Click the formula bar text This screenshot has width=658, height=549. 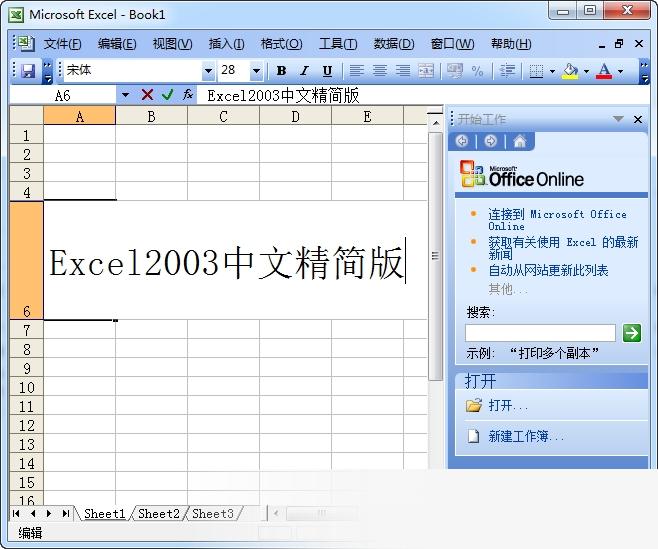[x=283, y=96]
